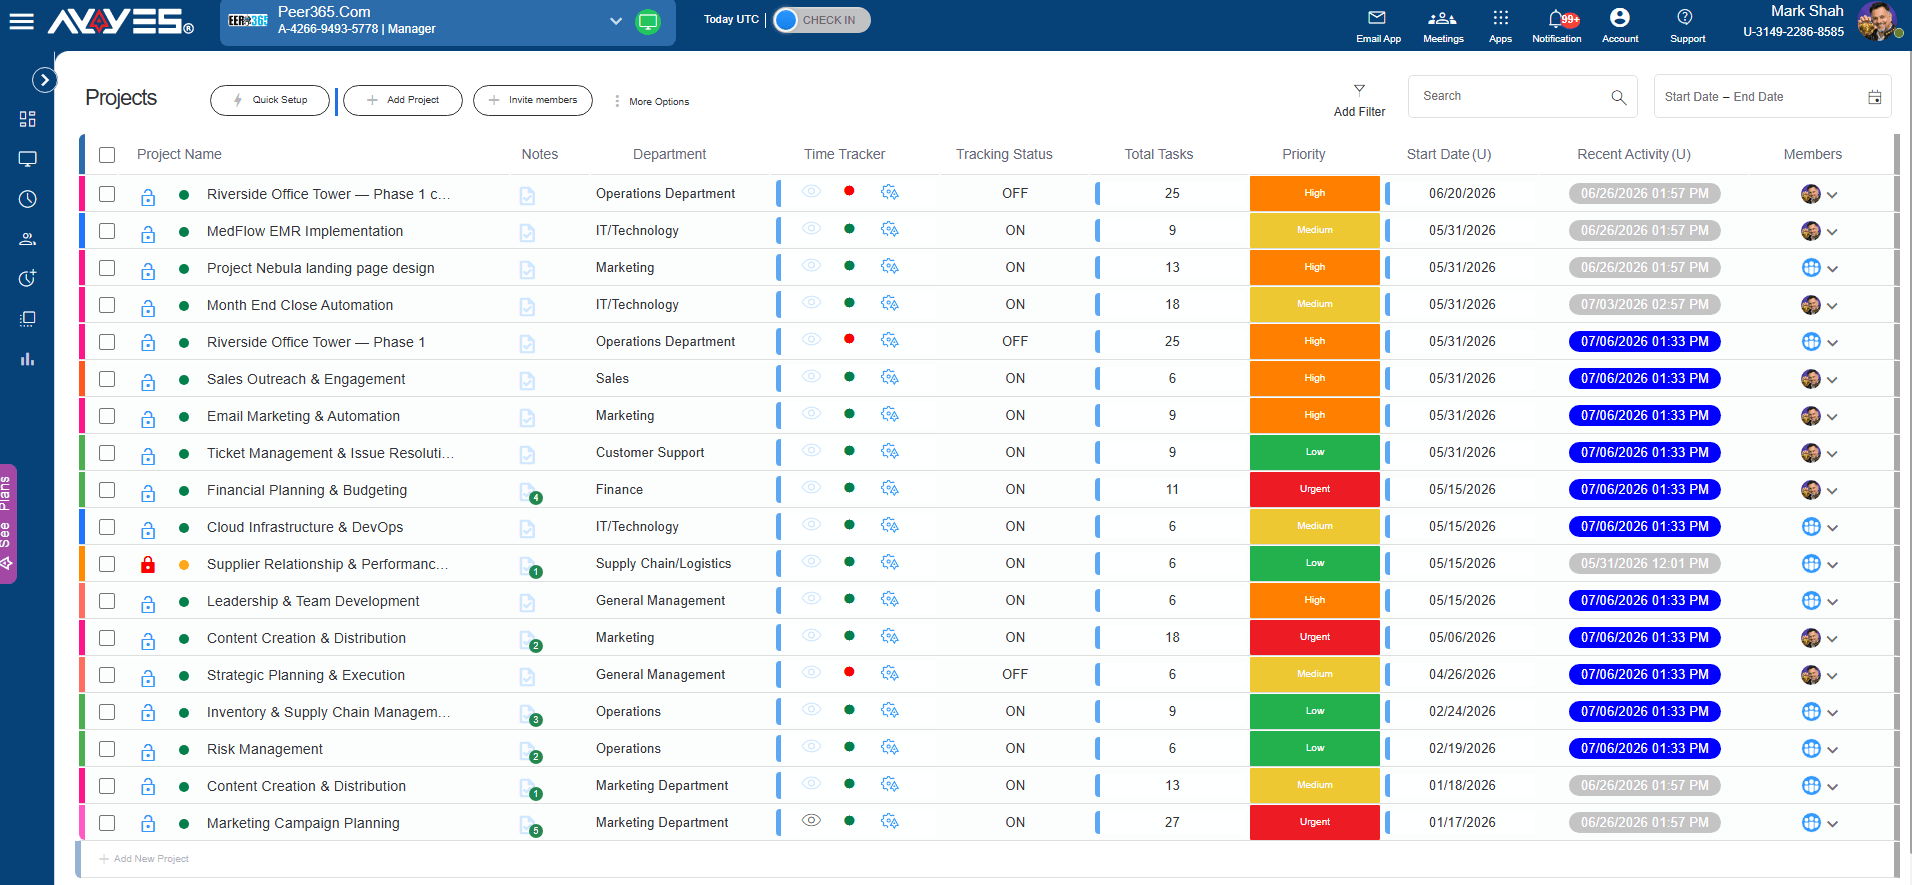Expand members chevron on Leadership & Team Development row
This screenshot has width=1912, height=885.
[1832, 602]
